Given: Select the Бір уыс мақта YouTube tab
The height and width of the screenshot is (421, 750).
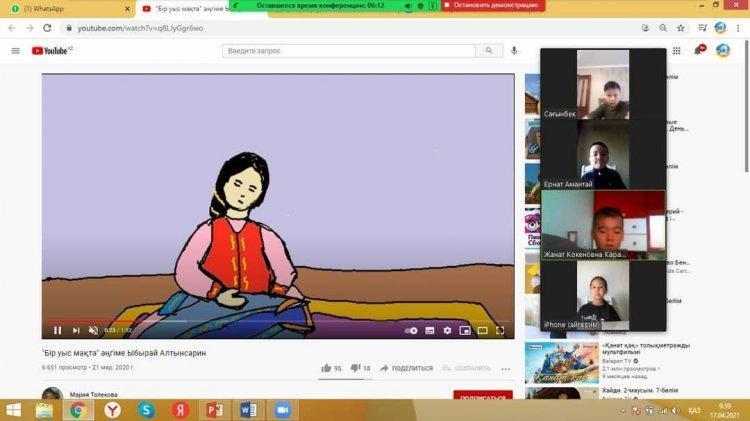Looking at the screenshot, I should pyautogui.click(x=186, y=9).
